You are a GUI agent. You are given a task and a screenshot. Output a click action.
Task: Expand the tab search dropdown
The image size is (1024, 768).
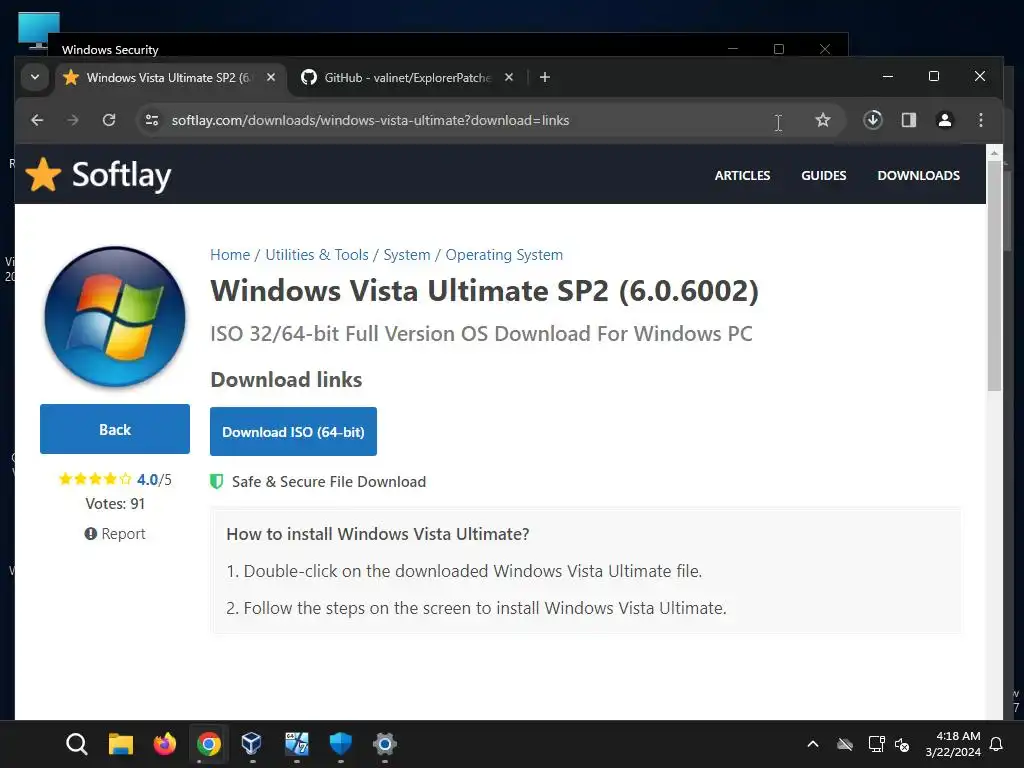tap(35, 78)
